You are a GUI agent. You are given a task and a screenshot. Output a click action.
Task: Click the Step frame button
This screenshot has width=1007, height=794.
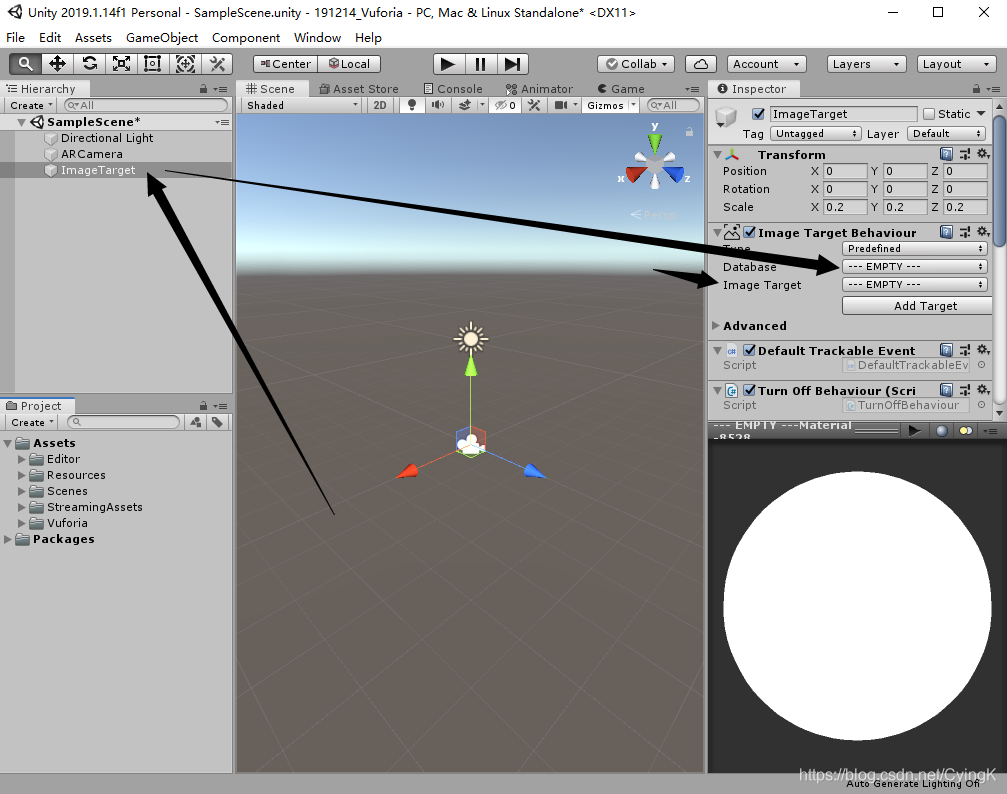[x=512, y=64]
